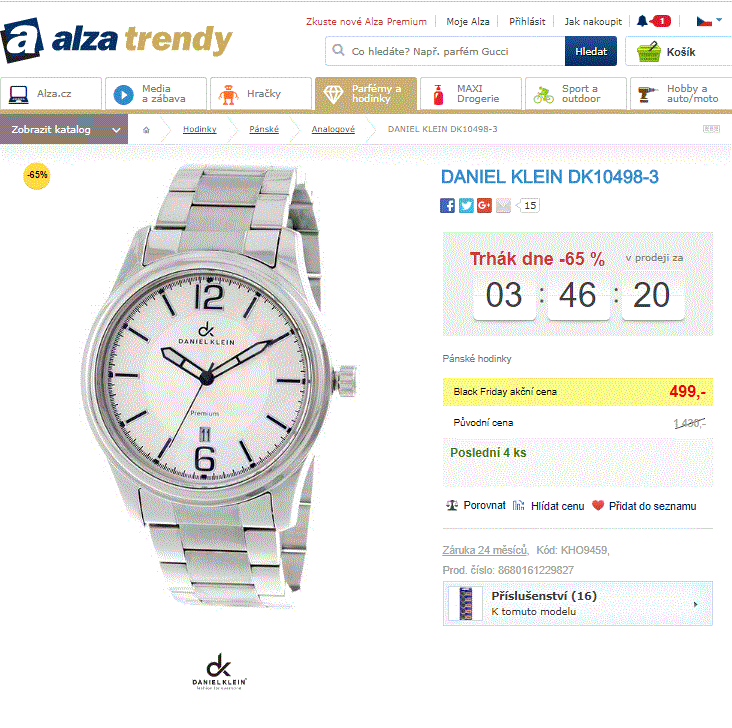The width and height of the screenshot is (732, 728).
Task: Click the Porovnat compare scales icon
Action: click(x=451, y=505)
